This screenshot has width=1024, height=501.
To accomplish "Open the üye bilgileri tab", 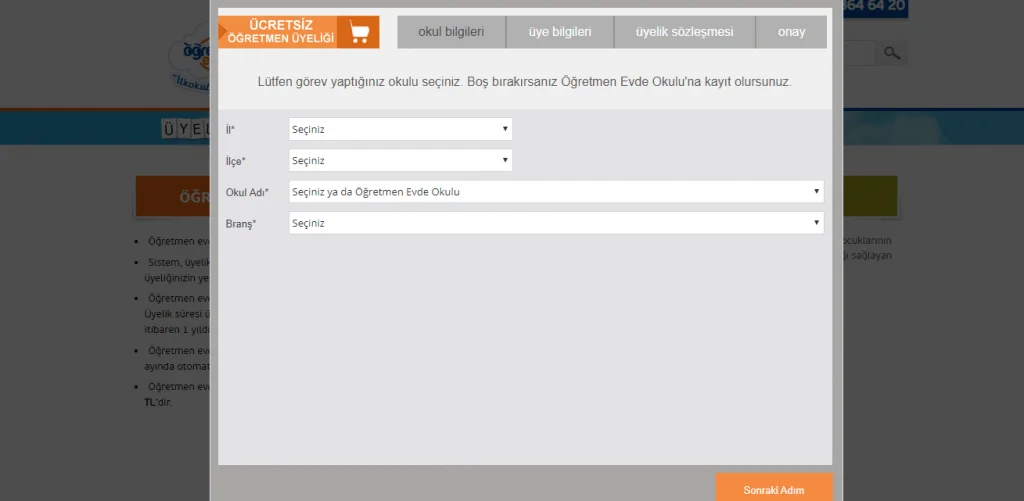I will [x=560, y=32].
